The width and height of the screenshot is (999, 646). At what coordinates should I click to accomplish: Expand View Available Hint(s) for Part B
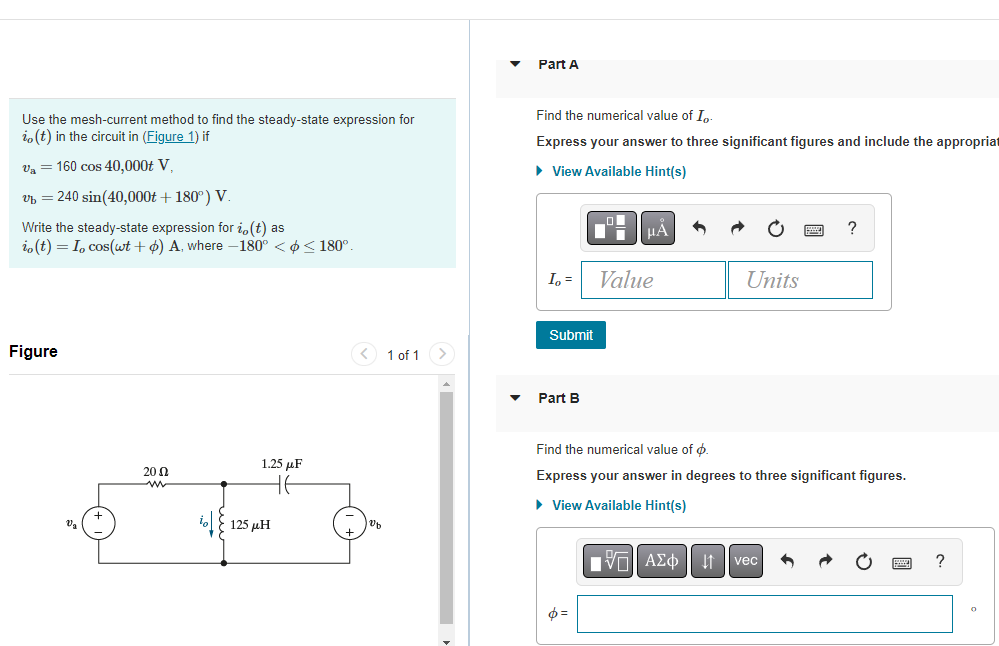[x=618, y=505]
